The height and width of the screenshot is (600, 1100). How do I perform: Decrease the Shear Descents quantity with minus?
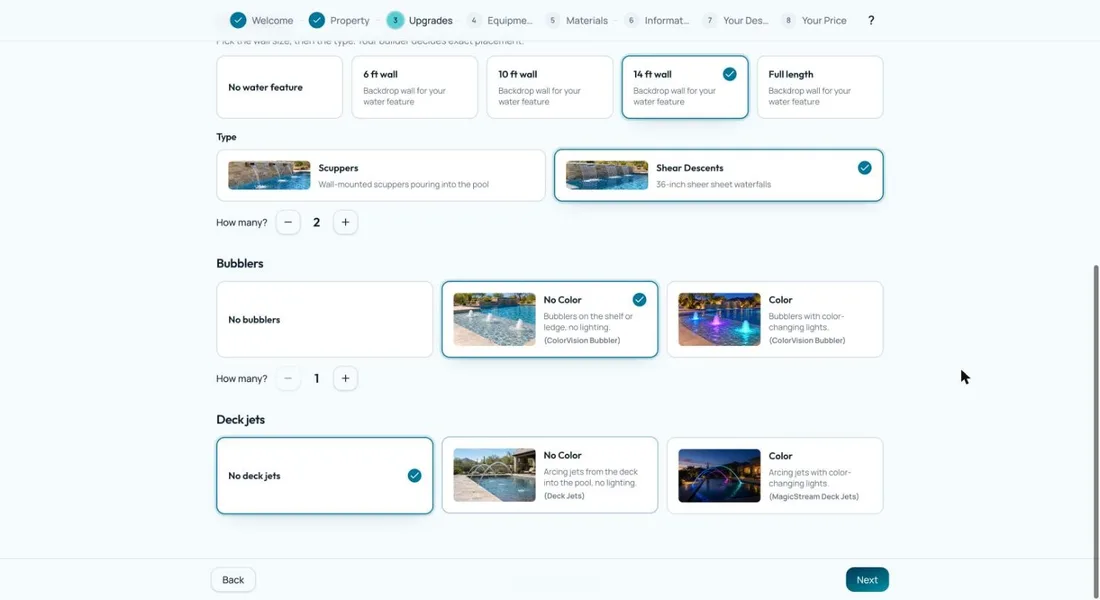[288, 222]
